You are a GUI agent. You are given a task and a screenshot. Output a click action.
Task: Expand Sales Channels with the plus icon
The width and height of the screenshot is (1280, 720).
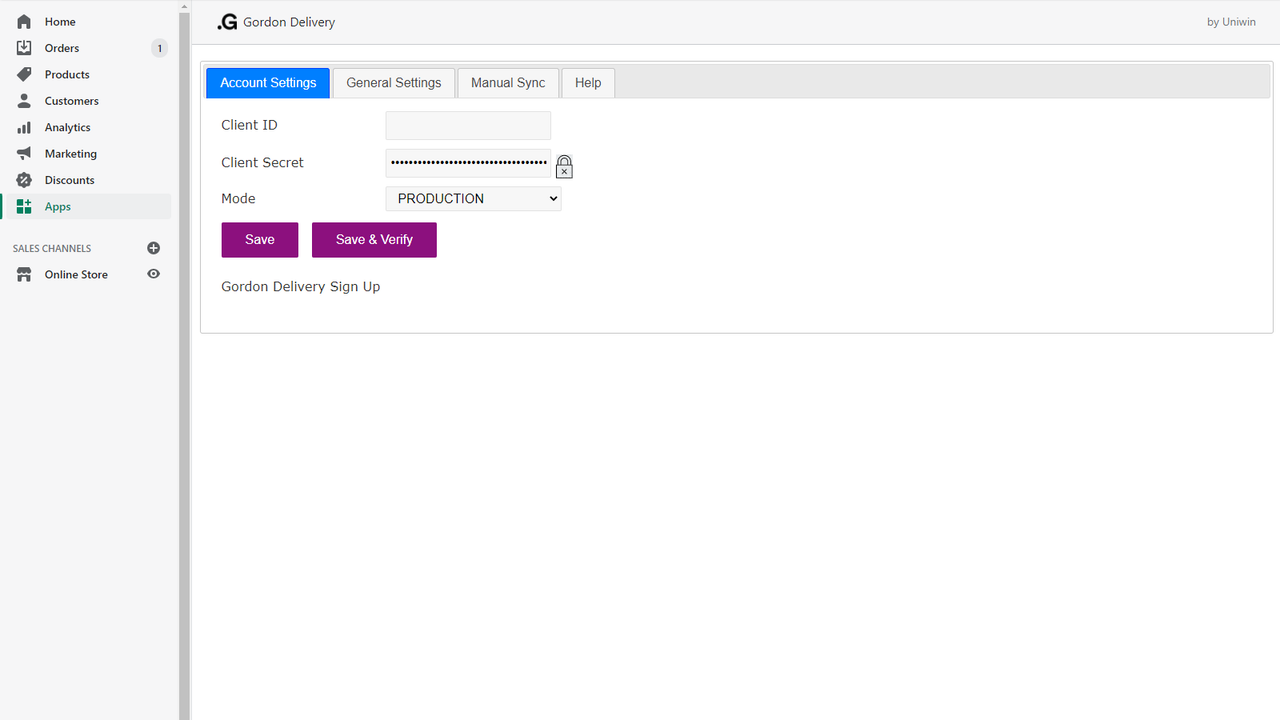point(153,248)
